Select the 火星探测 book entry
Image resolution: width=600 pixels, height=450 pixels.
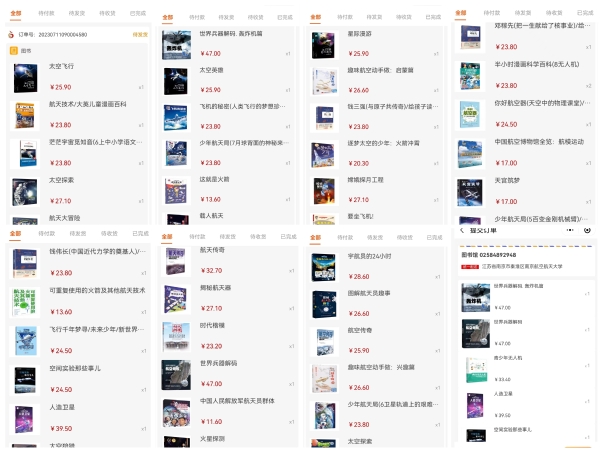(213, 437)
